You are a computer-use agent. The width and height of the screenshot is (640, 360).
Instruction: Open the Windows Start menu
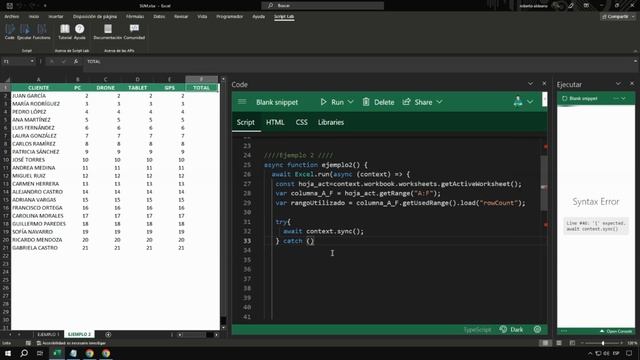(x=8, y=353)
